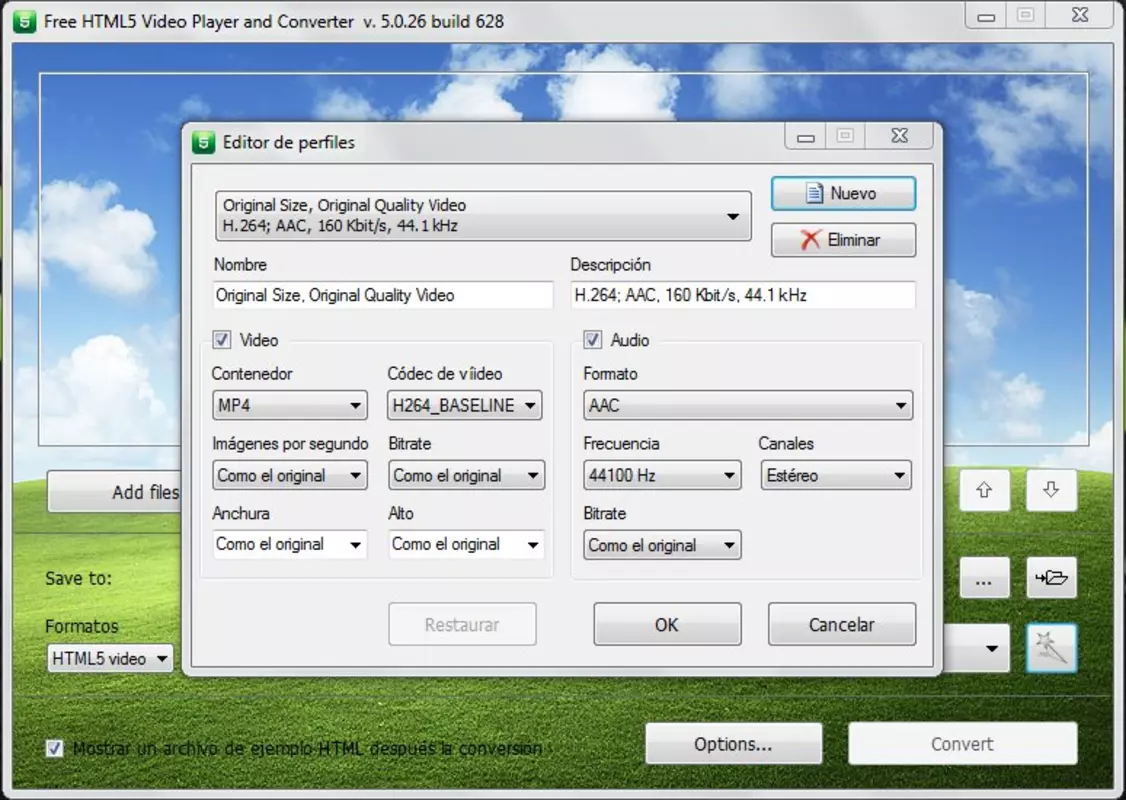Uncheck Mostrar un archivo de ejemplo HTML
Viewport: 1126px width, 800px height.
(x=55, y=748)
